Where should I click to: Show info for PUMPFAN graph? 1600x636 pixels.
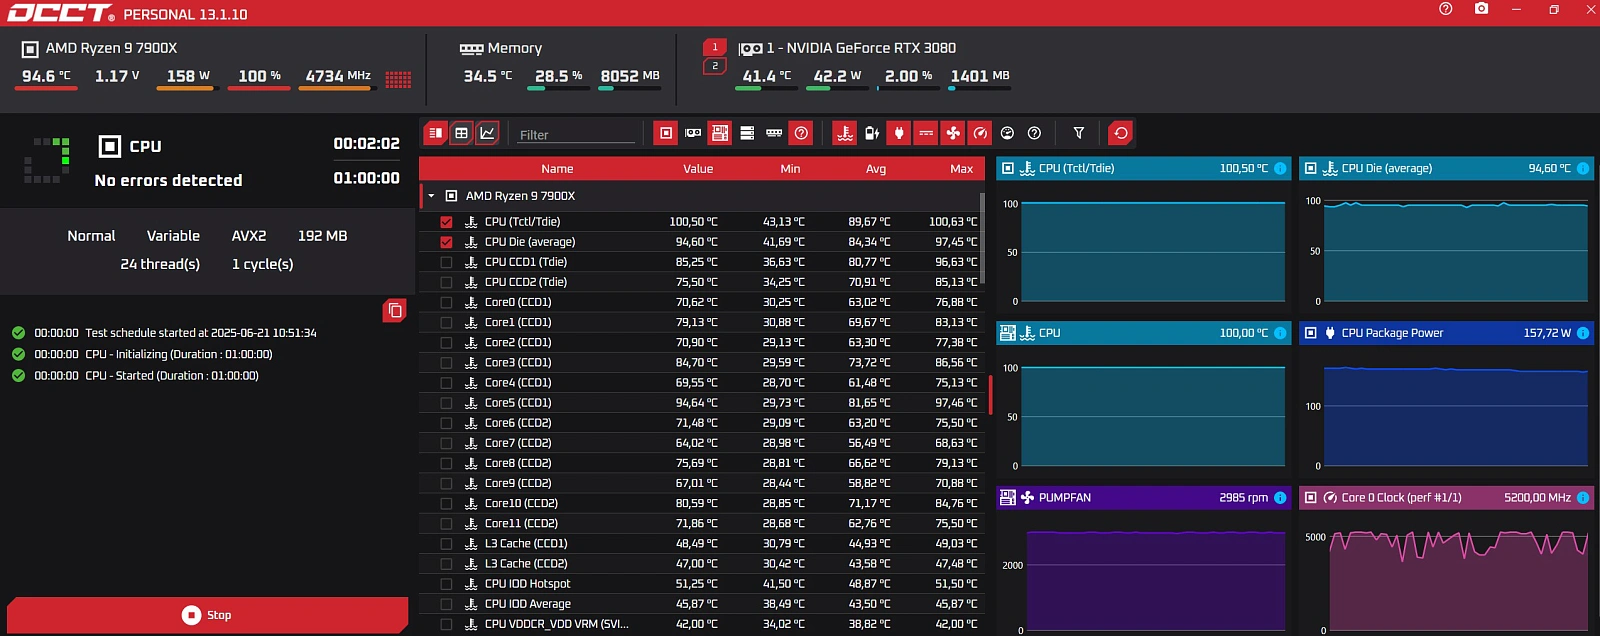coord(1280,497)
